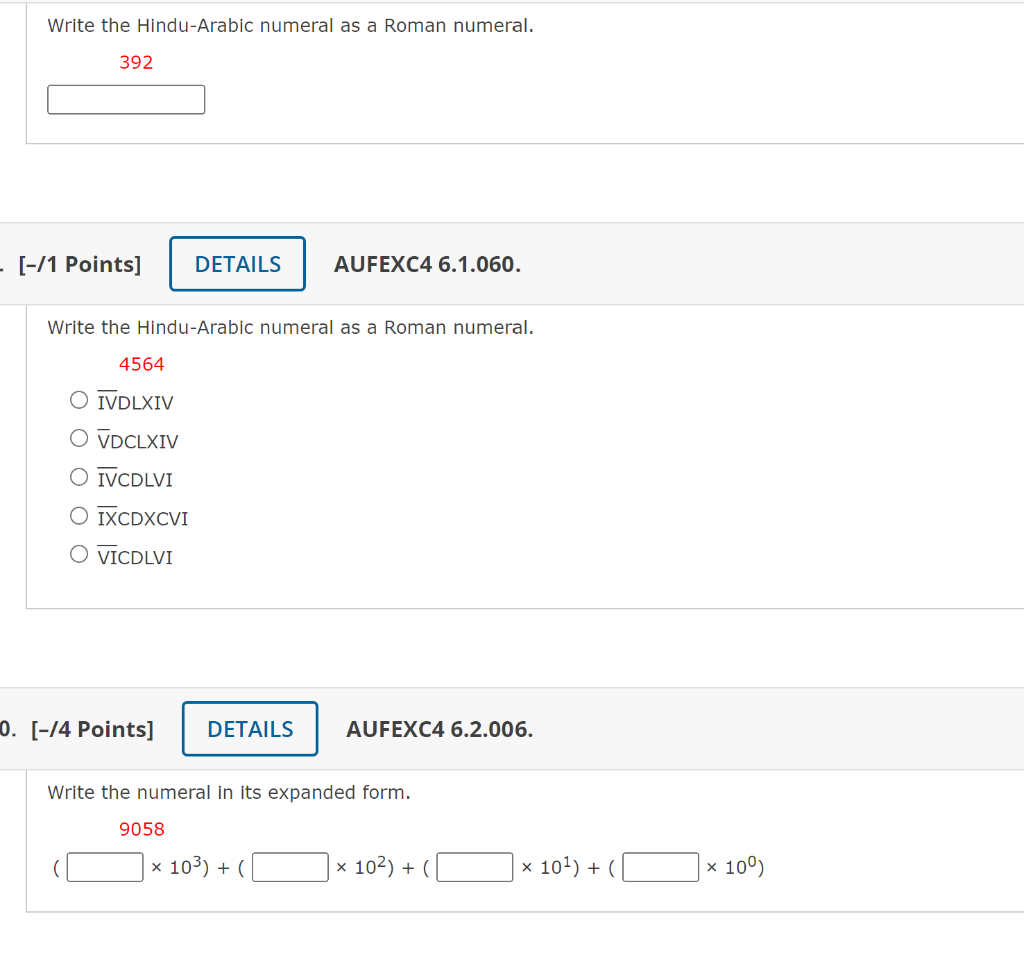
Task: Click the red number 392
Action: pyautogui.click(x=136, y=62)
